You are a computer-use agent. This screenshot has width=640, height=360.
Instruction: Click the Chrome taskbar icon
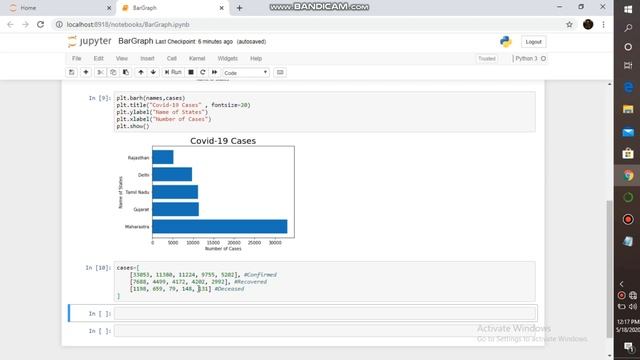pos(628,176)
